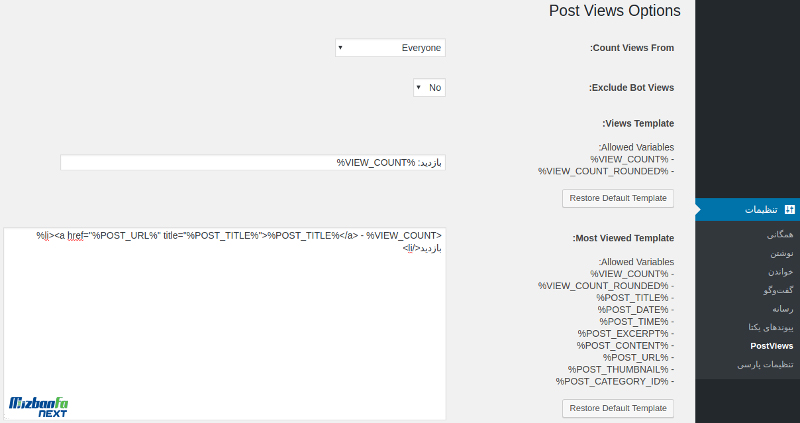Viewport: 800px width, 423px height.
Task: Restore default Views Template
Action: [618, 198]
